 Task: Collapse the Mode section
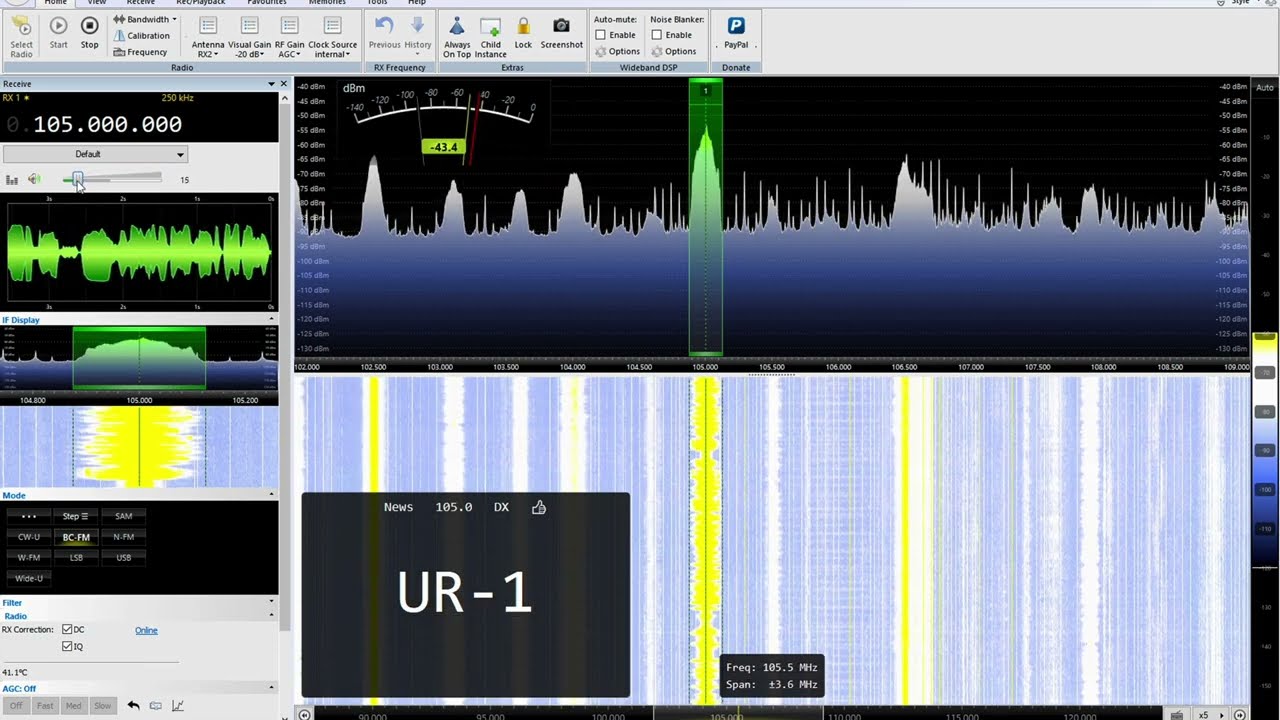(271, 495)
